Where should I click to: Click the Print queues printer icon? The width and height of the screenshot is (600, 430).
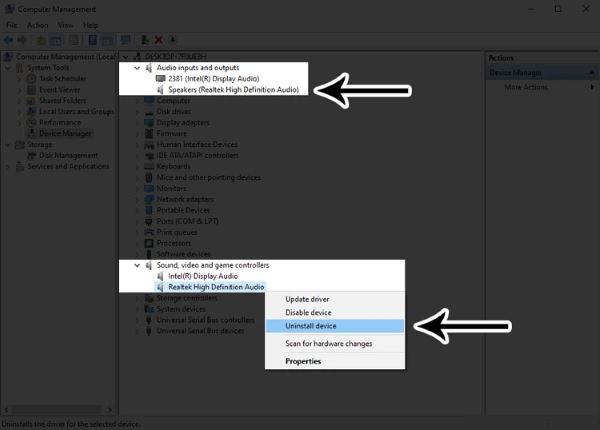(149, 232)
